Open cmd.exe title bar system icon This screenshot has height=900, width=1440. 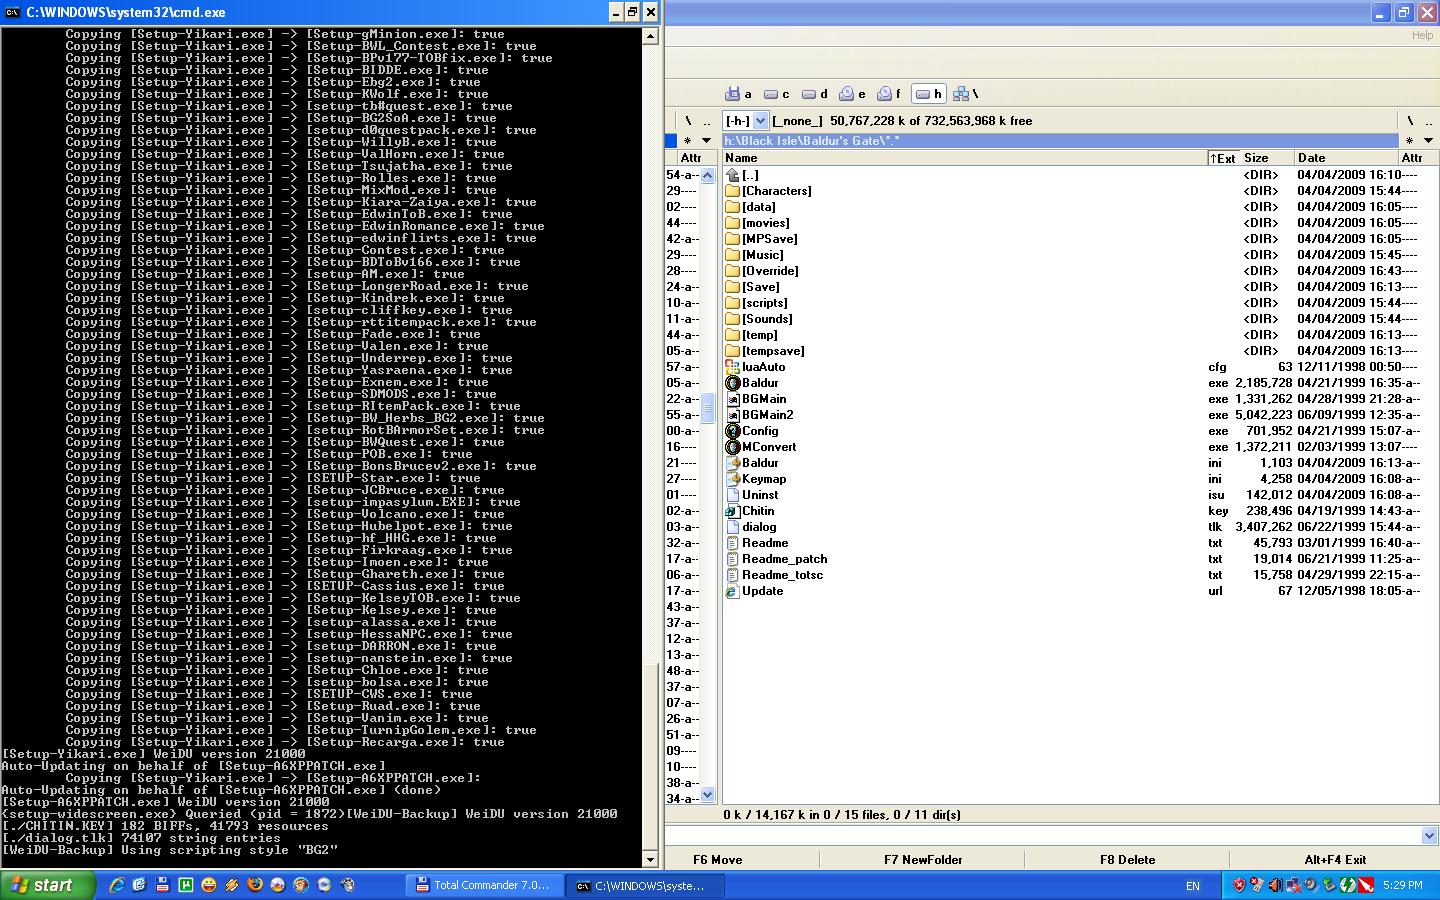13,12
